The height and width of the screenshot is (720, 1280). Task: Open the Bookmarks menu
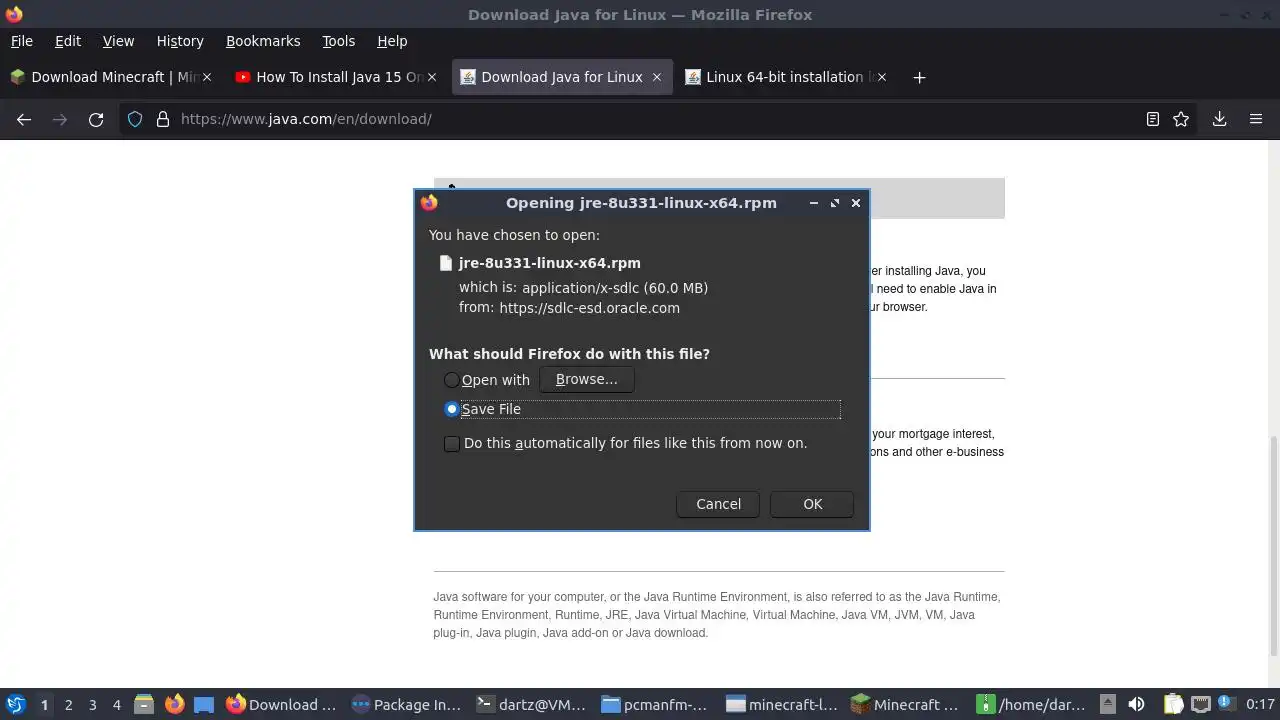[x=263, y=41]
